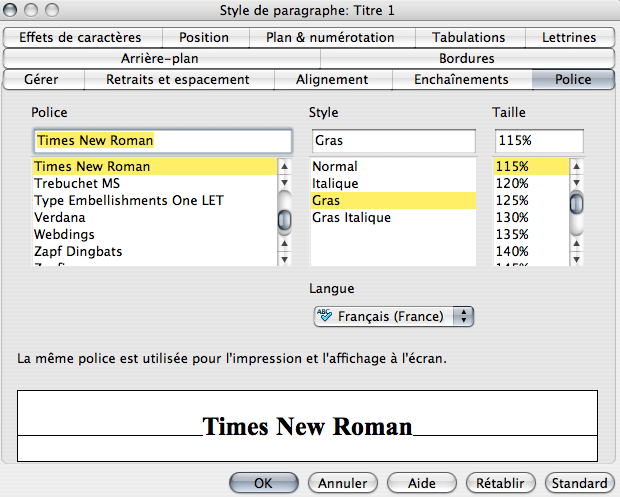Select Retraits et espacement tab
Viewport: 620px width, 497px height.
point(179,79)
